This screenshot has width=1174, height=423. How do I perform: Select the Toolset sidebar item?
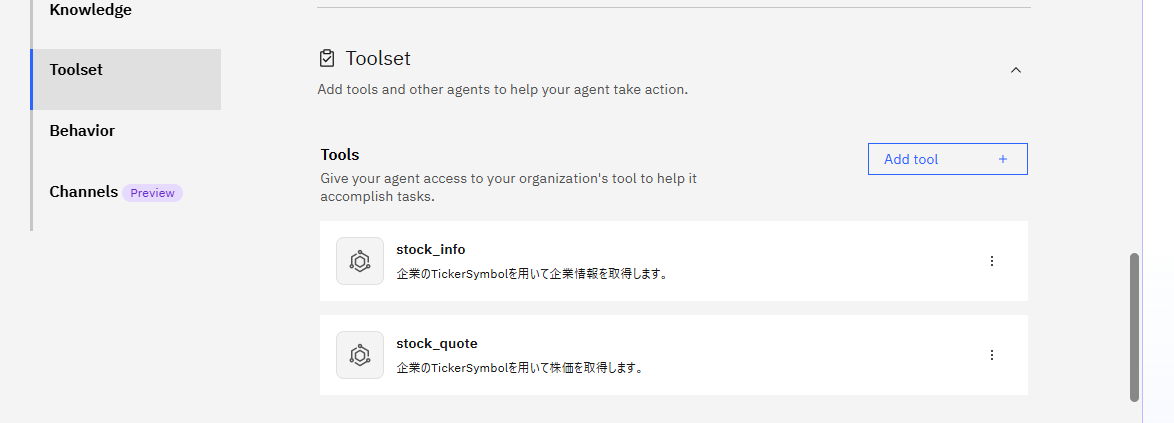tap(76, 70)
